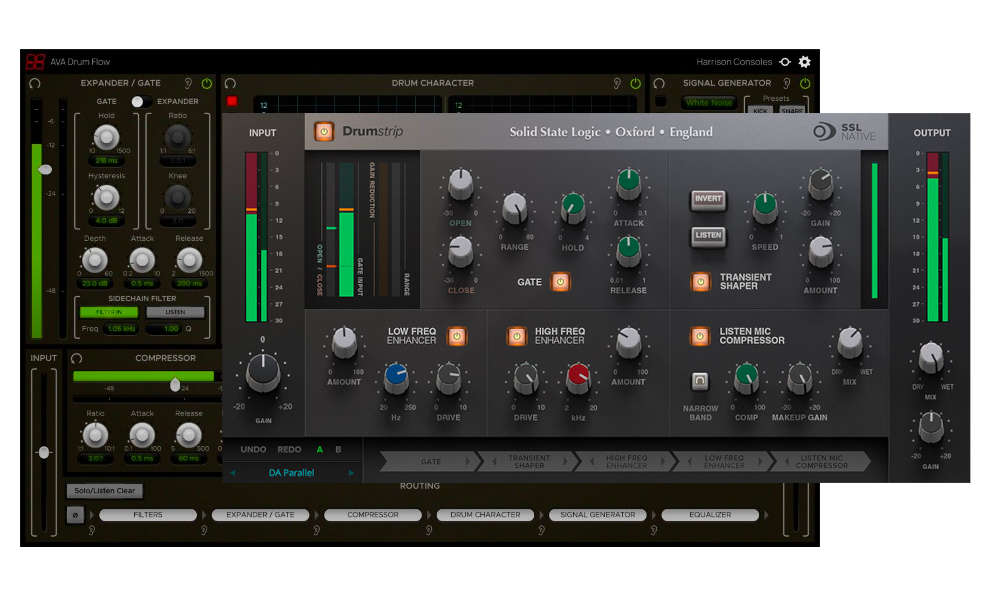Click the red square in Drum Character
Viewport: 1000px width, 600px height.
(x=232, y=101)
